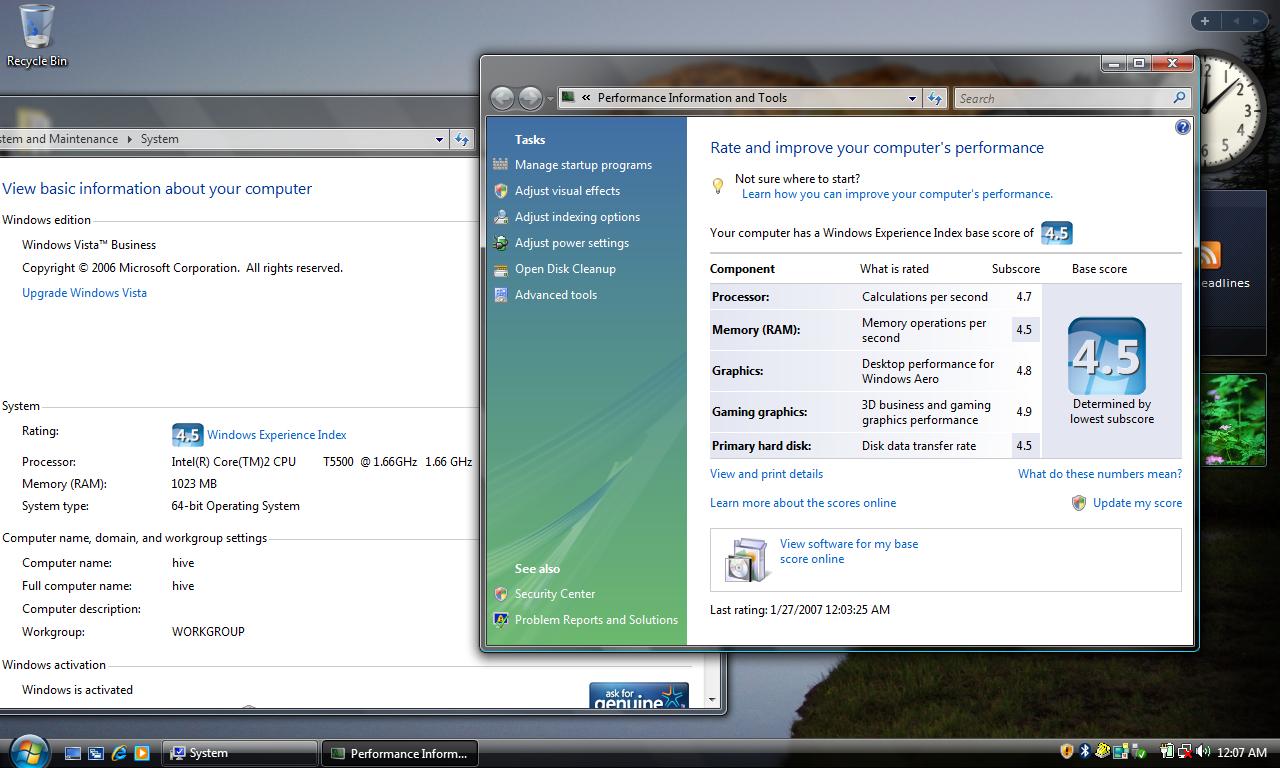This screenshot has height=768, width=1280.
Task: Click View software for my base score online
Action: pyautogui.click(x=849, y=551)
